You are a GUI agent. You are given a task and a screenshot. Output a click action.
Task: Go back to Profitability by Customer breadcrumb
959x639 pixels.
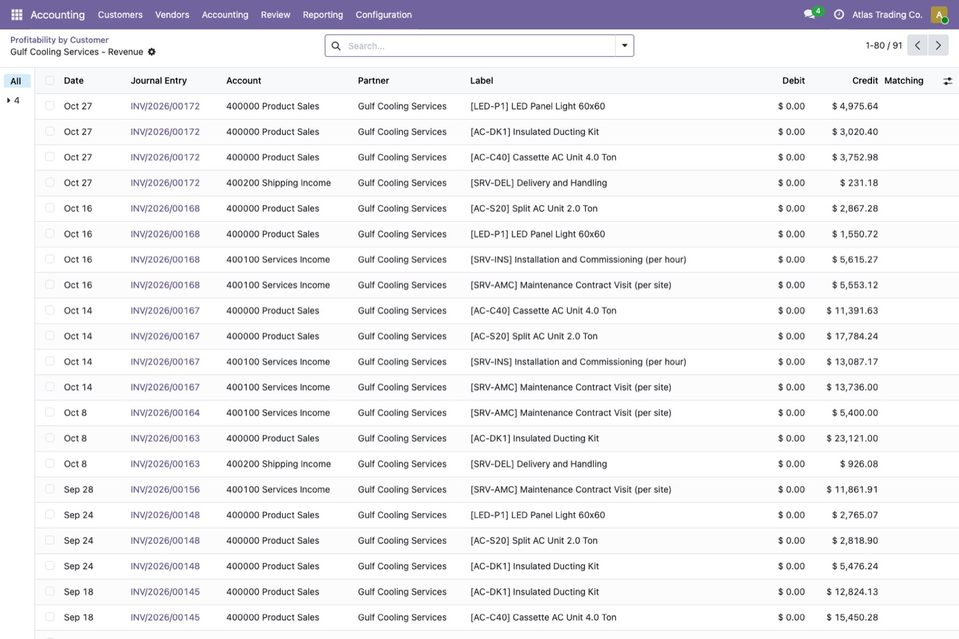(59, 40)
